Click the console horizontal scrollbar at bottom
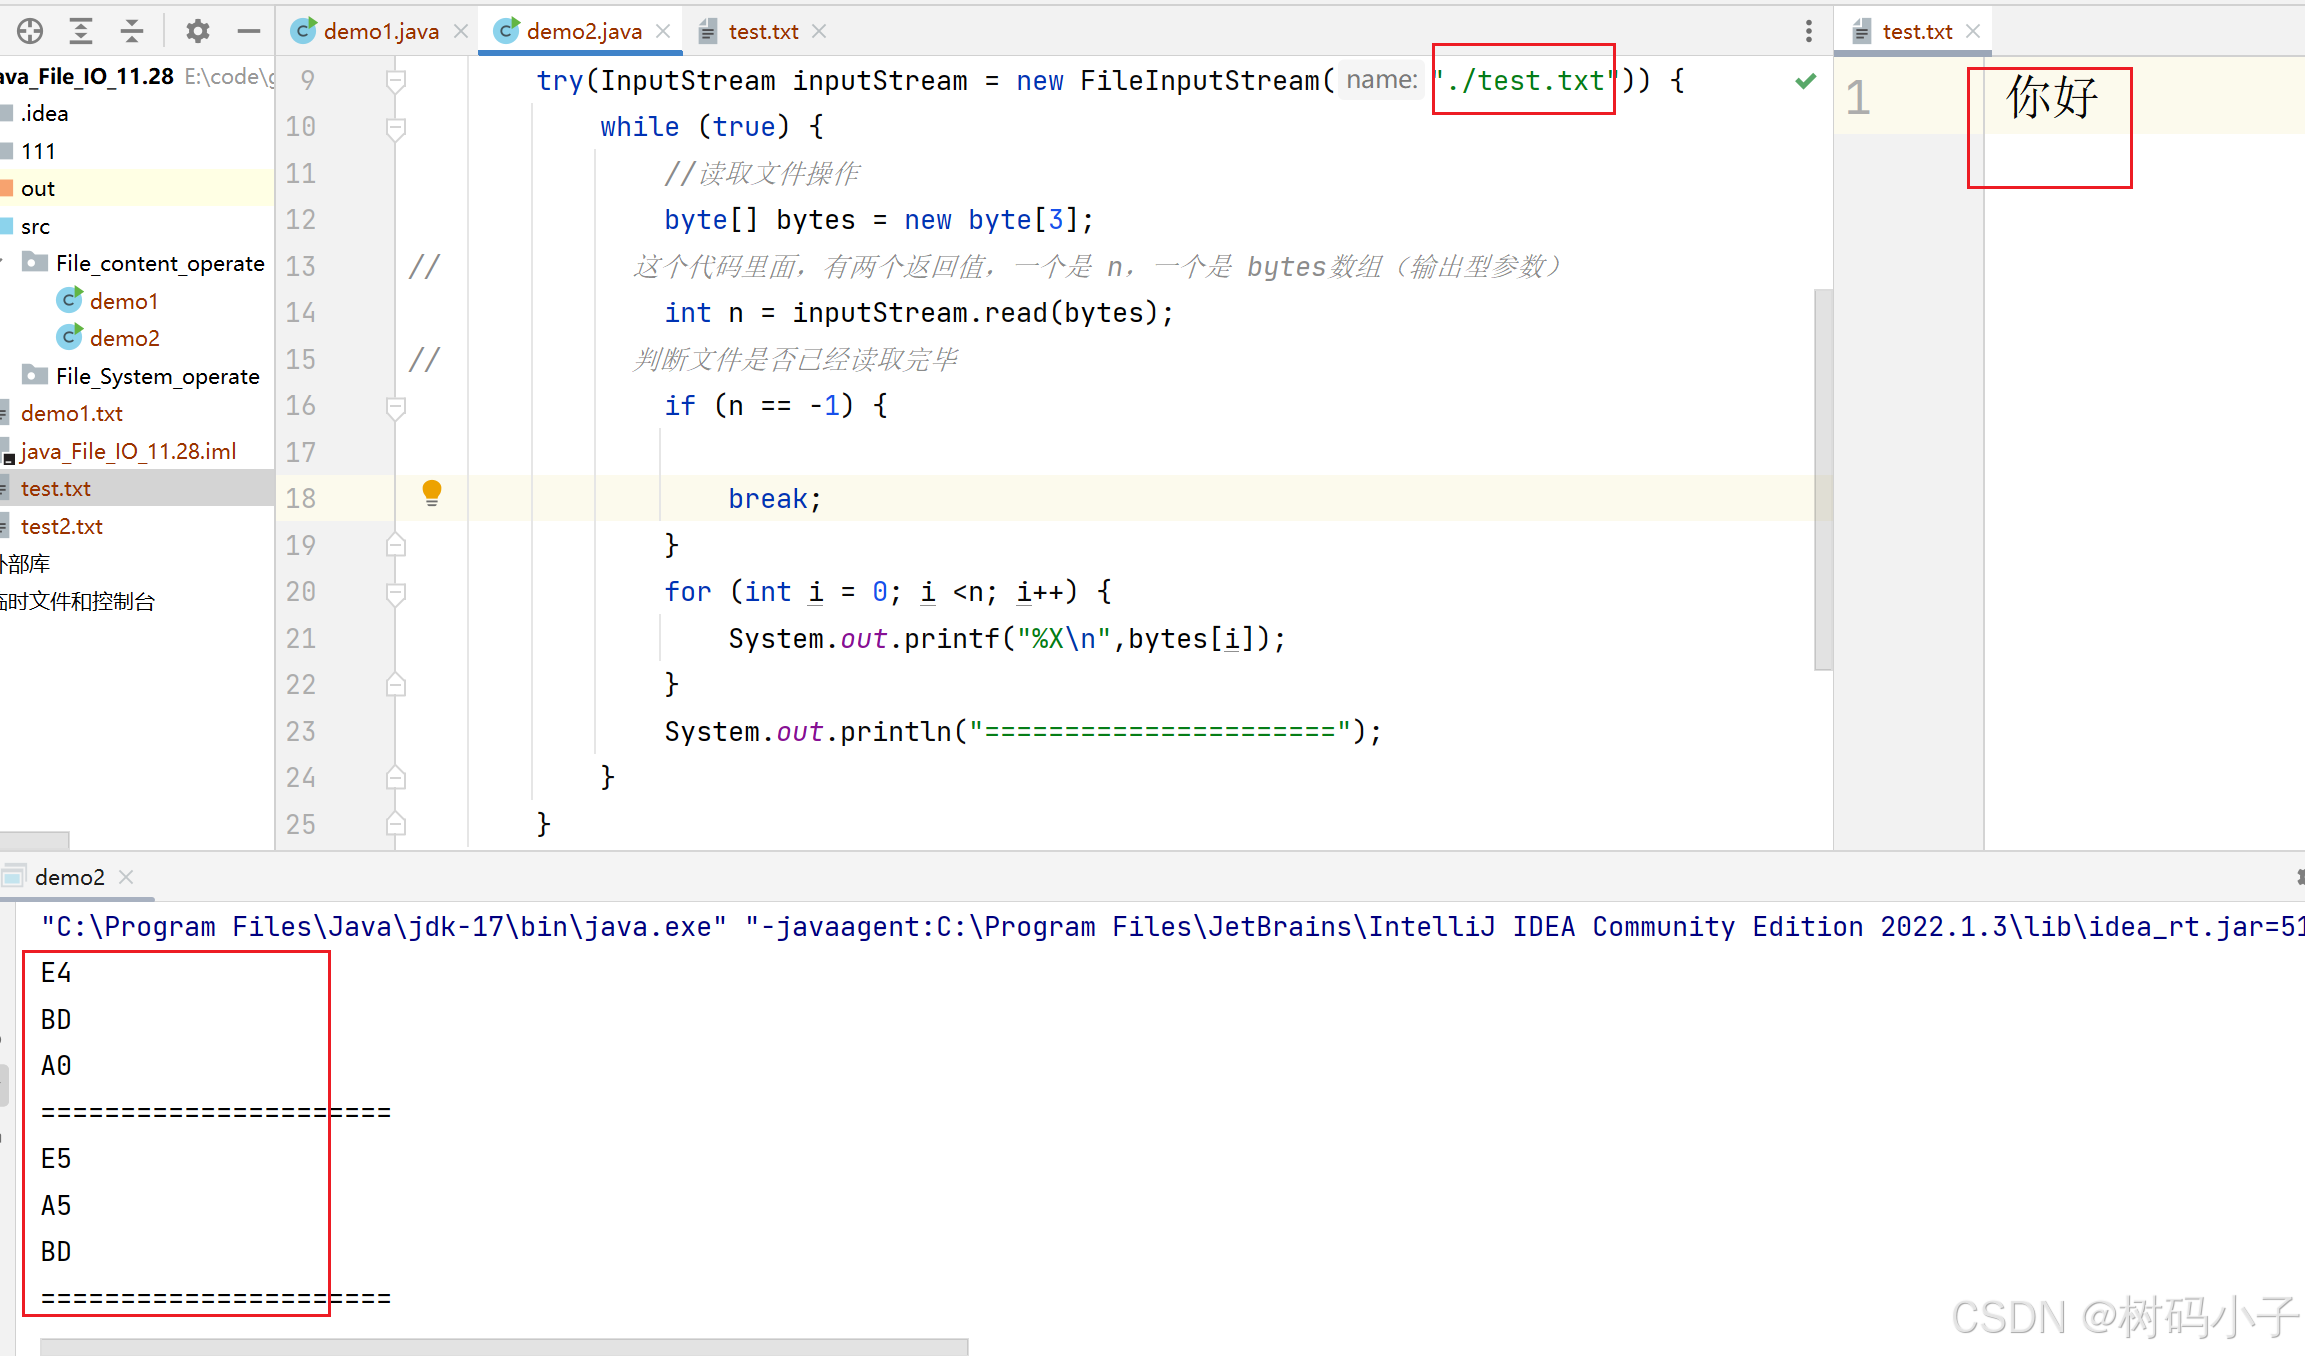Image resolution: width=2305 pixels, height=1356 pixels. click(x=503, y=1346)
